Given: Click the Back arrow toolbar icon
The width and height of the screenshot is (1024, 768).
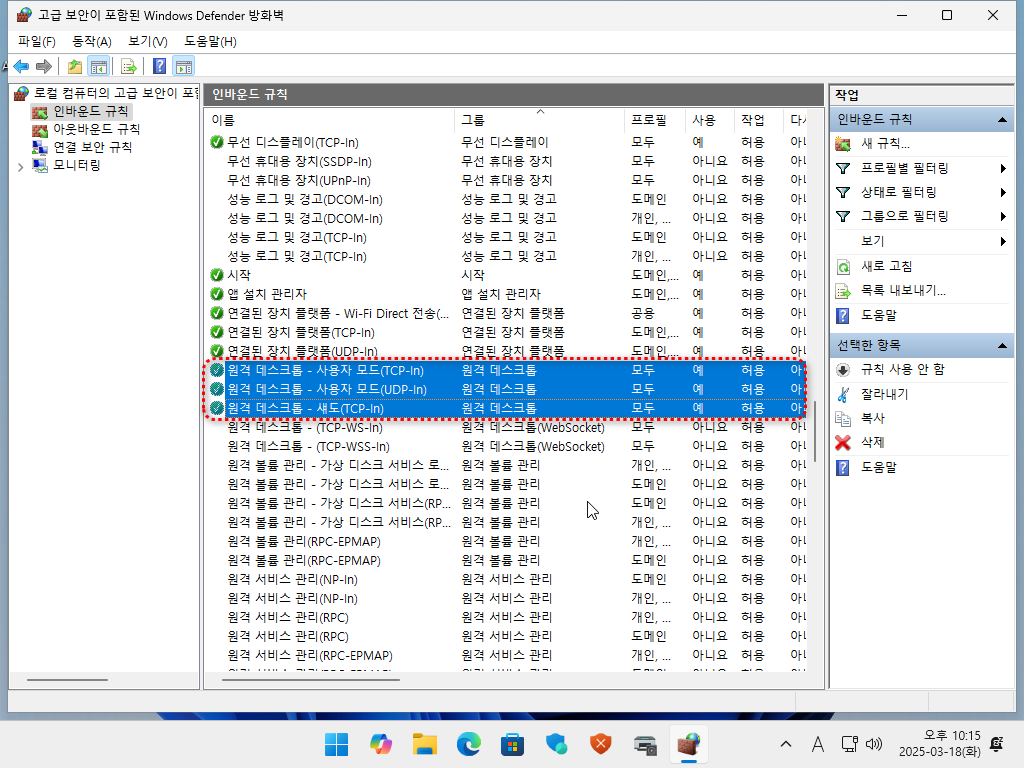Looking at the screenshot, I should [21, 66].
